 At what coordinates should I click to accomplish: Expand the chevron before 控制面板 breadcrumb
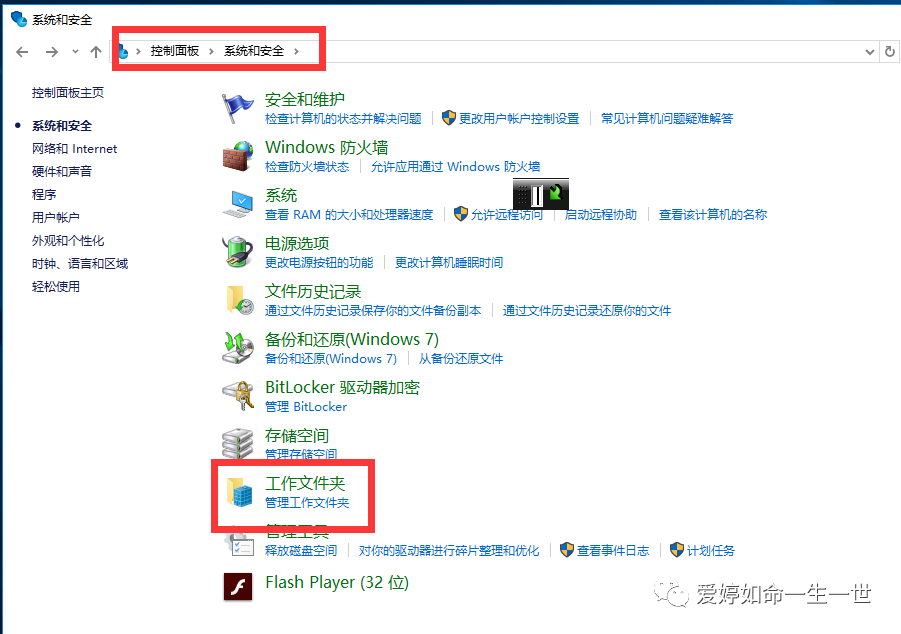click(138, 51)
